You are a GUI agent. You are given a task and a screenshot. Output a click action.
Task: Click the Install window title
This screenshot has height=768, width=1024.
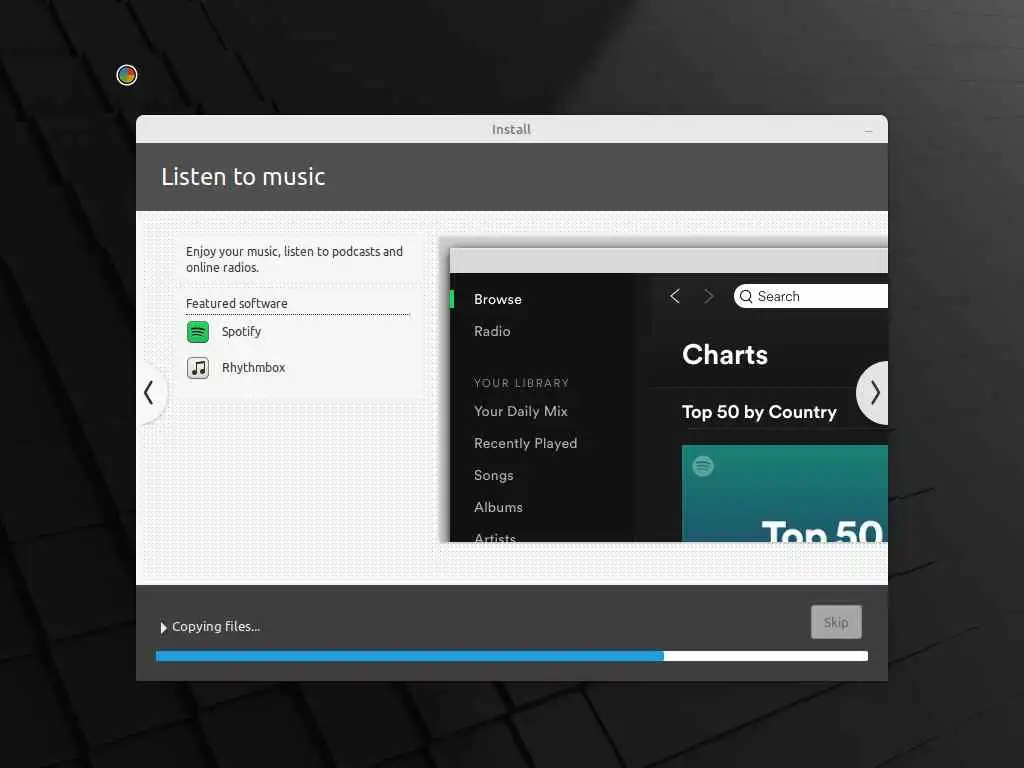tap(511, 129)
